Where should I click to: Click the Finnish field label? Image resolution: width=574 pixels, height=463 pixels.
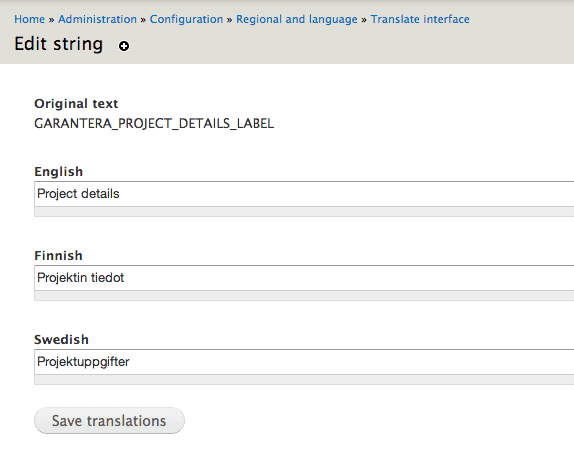[59, 255]
